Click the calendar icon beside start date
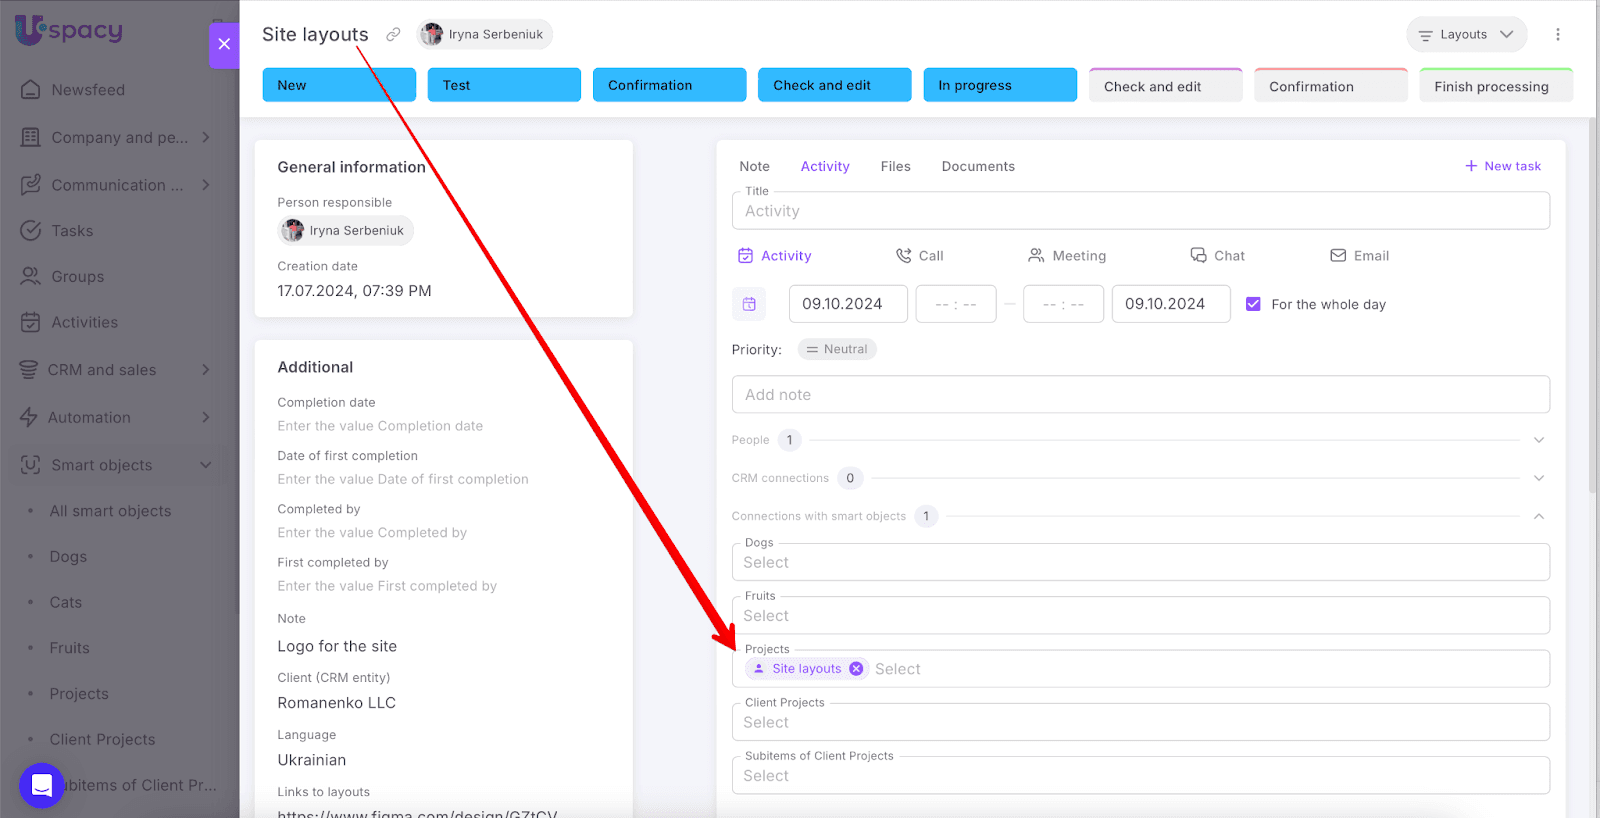The image size is (1600, 818). [x=749, y=304]
